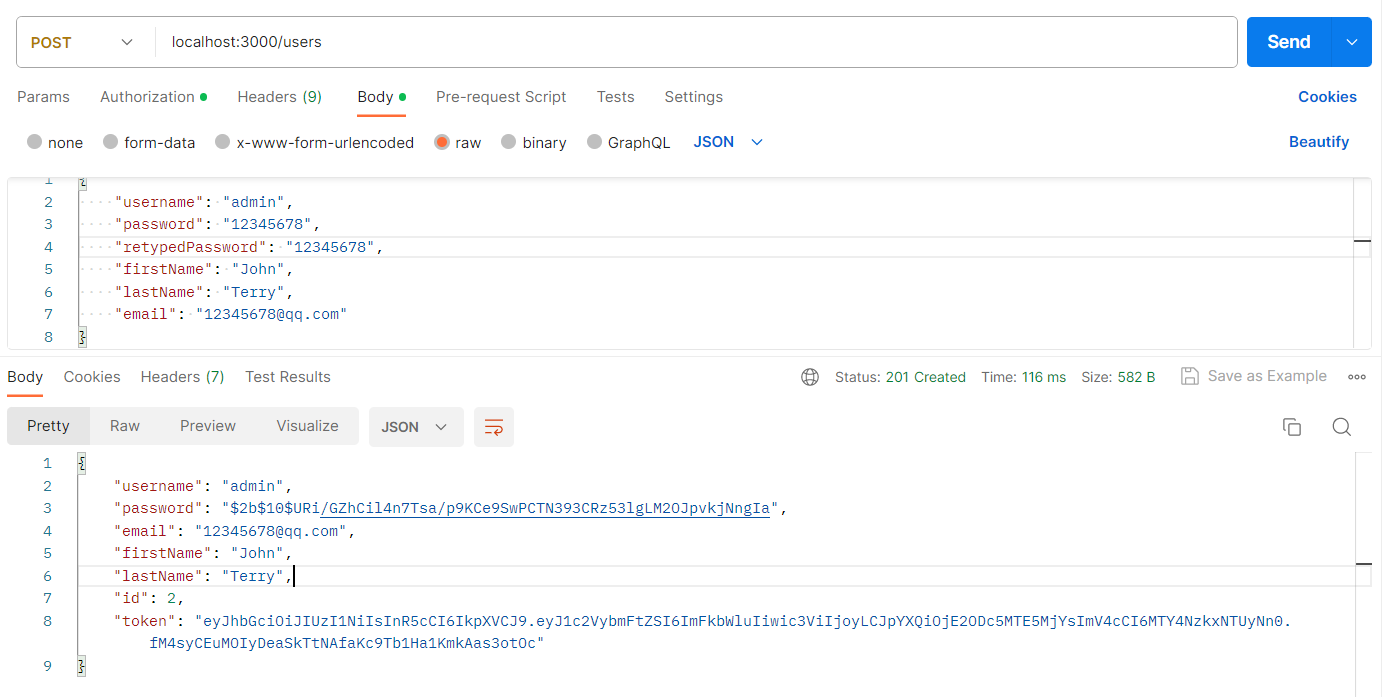This screenshot has height=697, width=1387.
Task: Click the Send button
Action: pos(1288,42)
